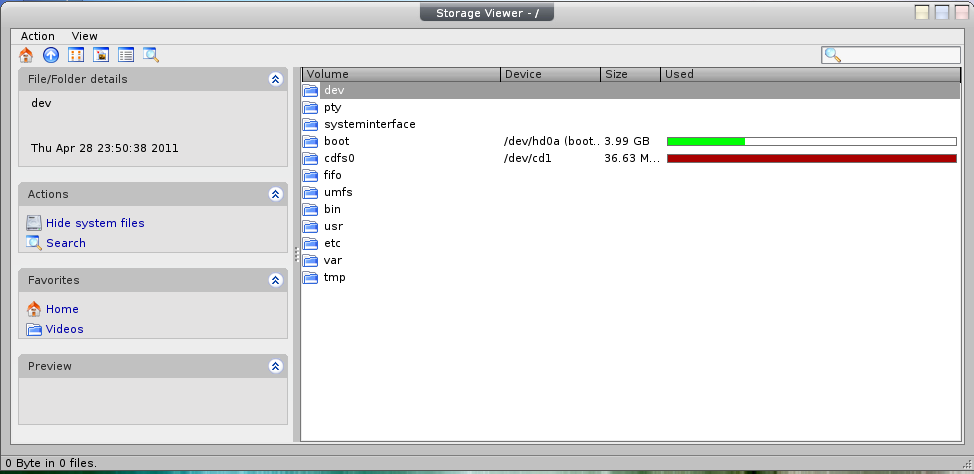Focus the search field at top right
The height and width of the screenshot is (474, 974).
click(x=891, y=55)
